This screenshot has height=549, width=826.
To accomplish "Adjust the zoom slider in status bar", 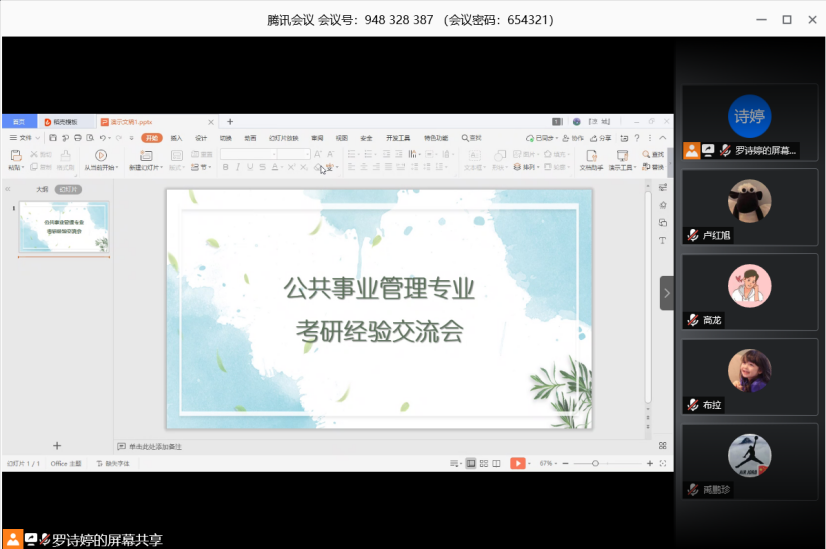I will click(x=596, y=463).
